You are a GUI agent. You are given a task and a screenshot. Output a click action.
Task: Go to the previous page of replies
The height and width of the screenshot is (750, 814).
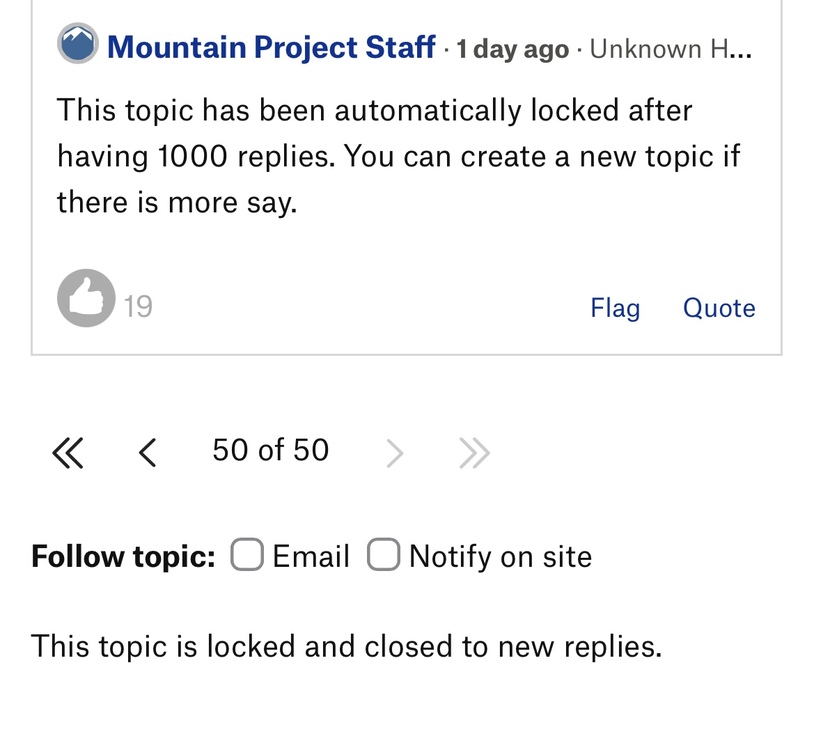[x=147, y=454]
